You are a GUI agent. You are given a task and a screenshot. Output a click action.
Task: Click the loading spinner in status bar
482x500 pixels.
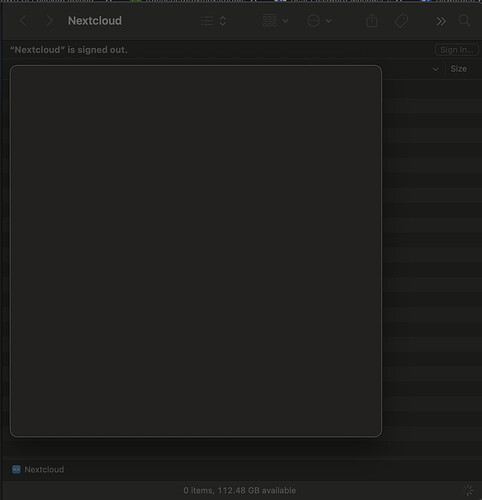[x=469, y=490]
